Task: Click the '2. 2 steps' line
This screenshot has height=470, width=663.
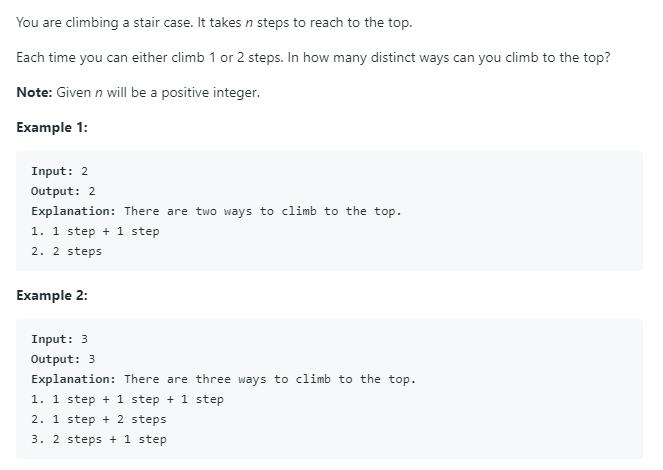Action: 67,251
